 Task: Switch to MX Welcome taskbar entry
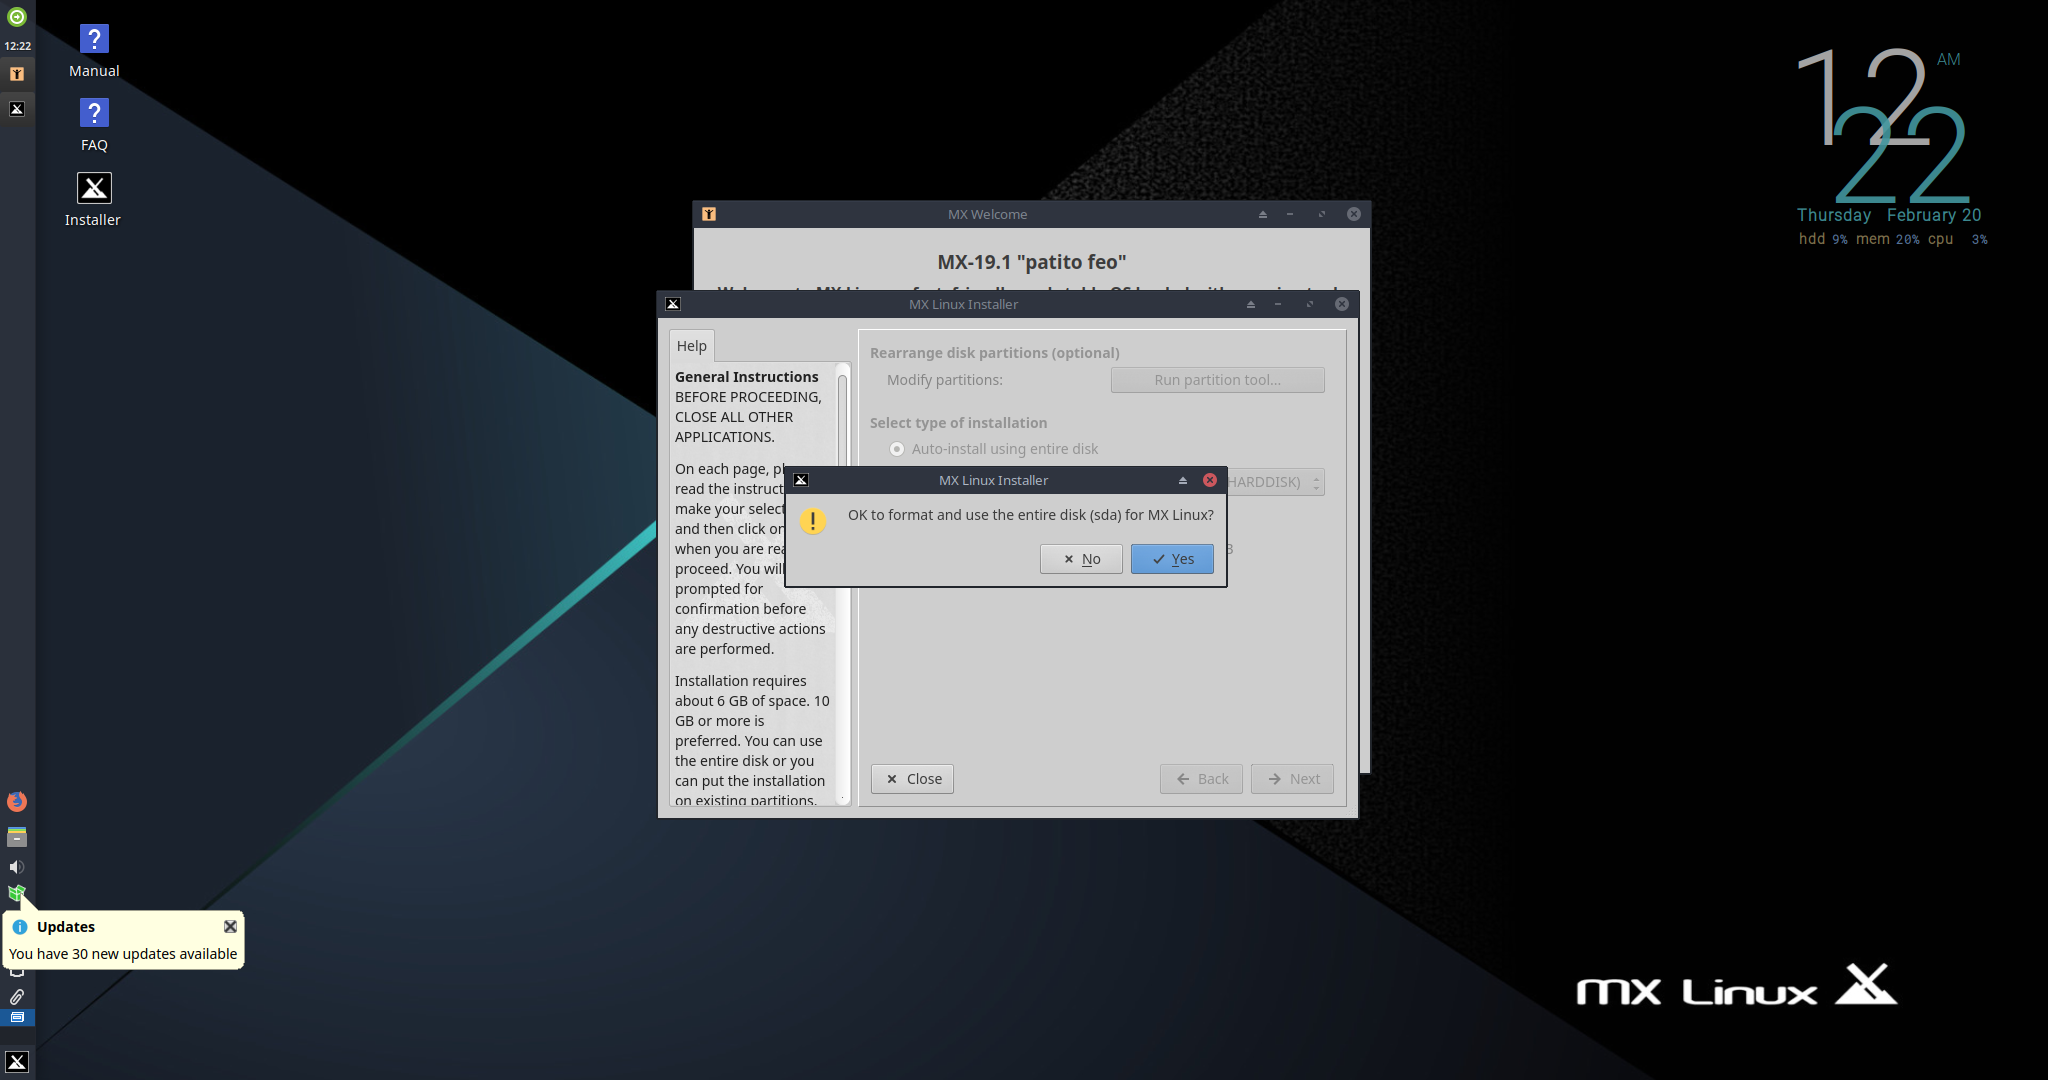click(x=17, y=74)
